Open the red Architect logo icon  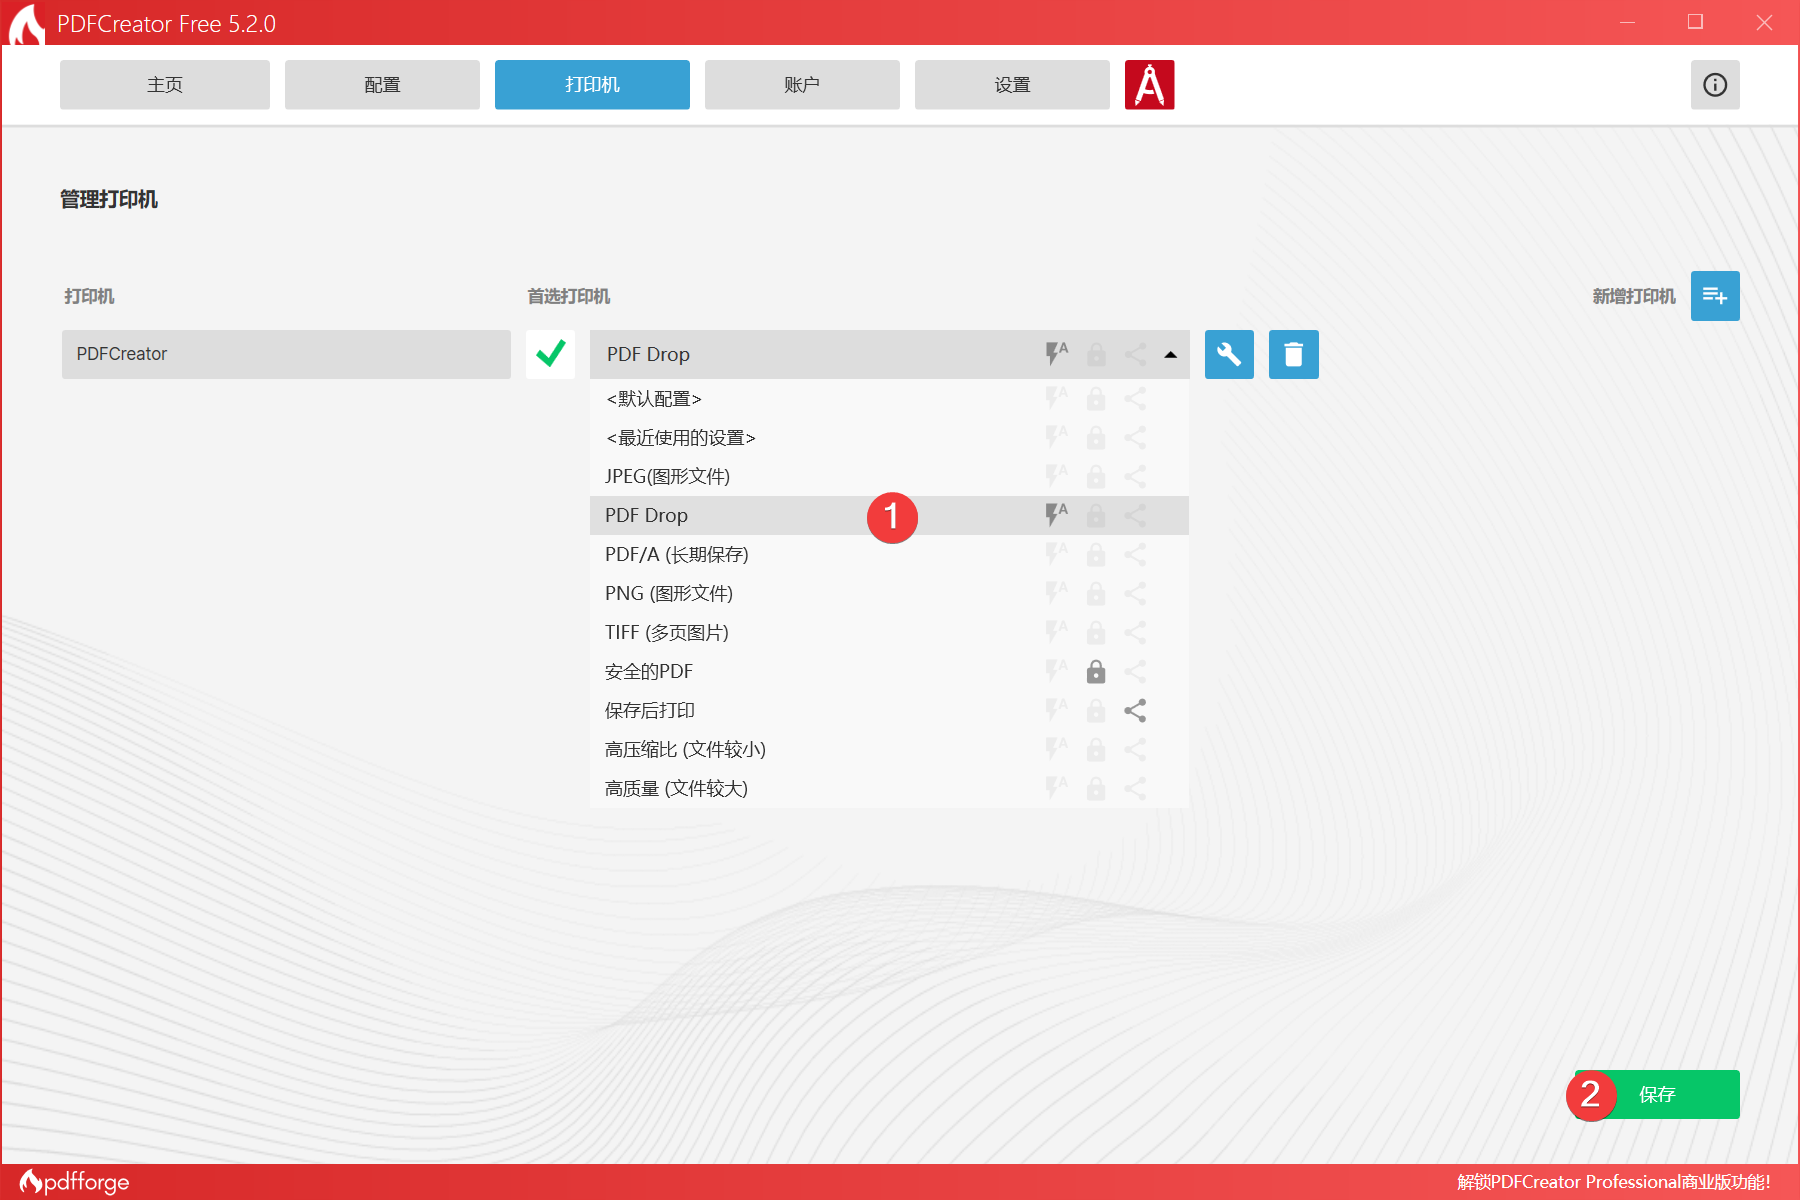[x=1149, y=85]
